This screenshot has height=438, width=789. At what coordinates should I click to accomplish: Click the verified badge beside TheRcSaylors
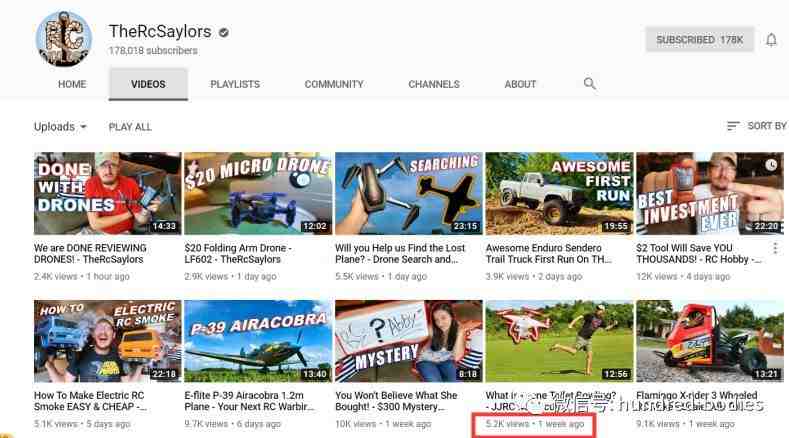tap(224, 32)
